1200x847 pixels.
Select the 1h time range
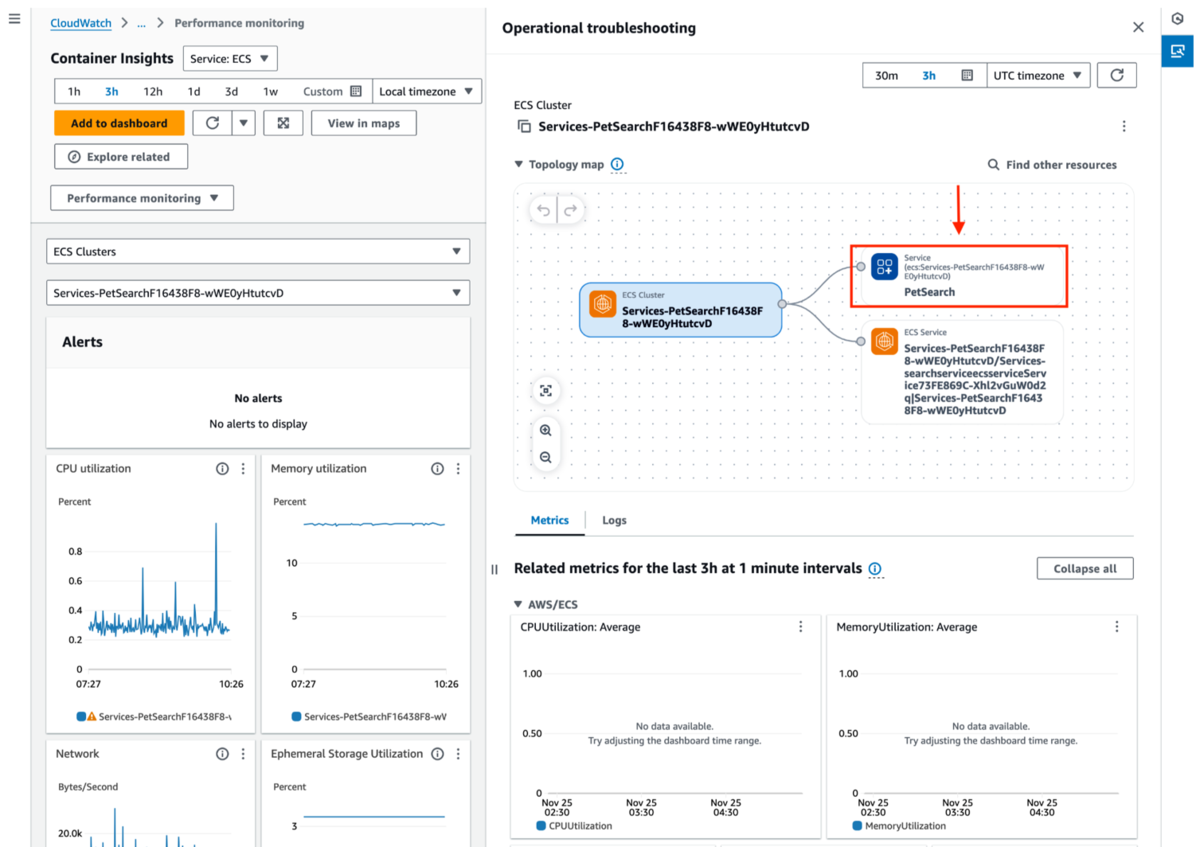[x=74, y=91]
